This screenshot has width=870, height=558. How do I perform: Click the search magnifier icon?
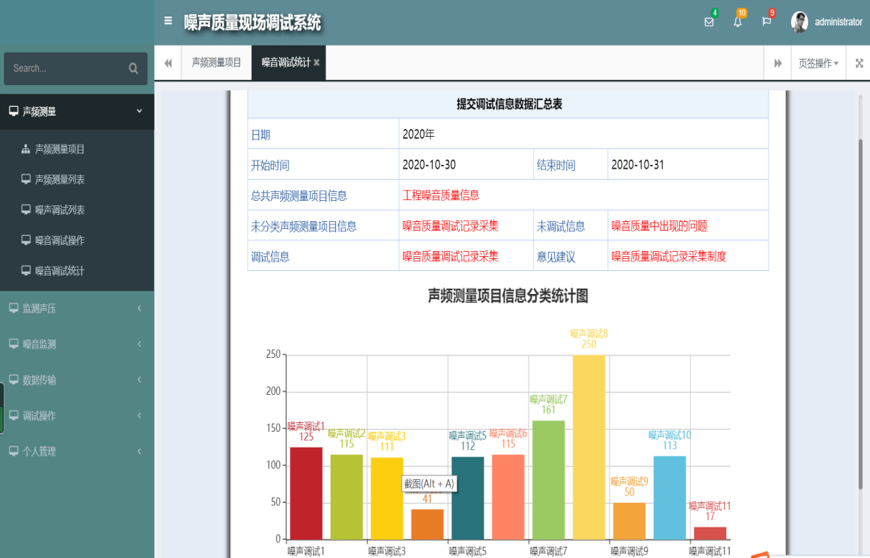[133, 69]
